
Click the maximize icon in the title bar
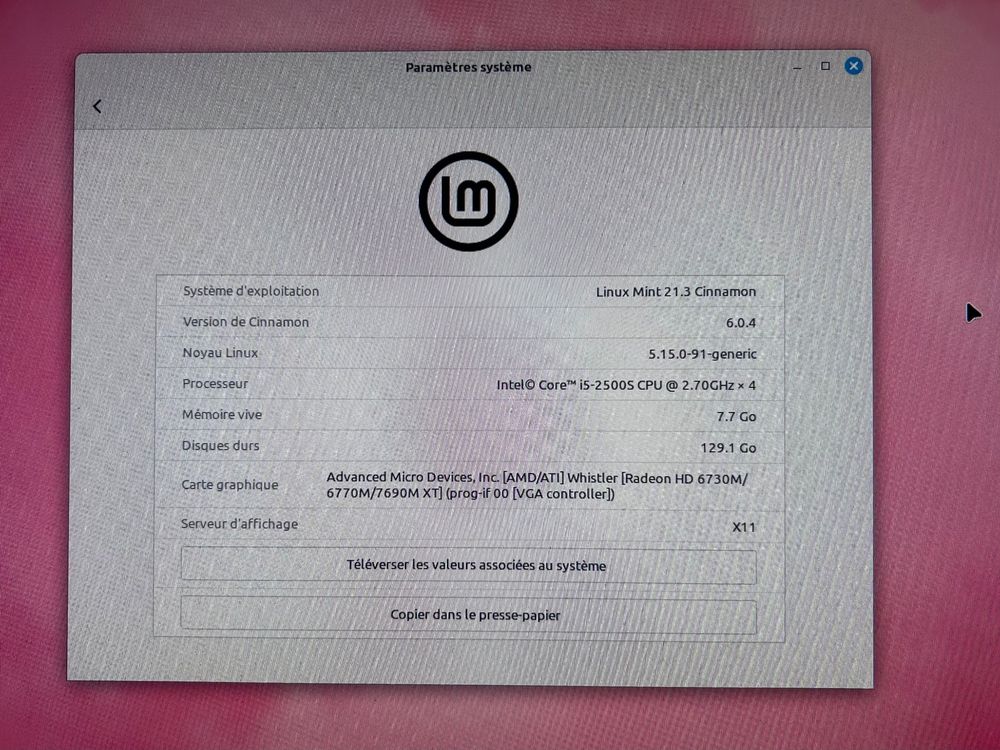824,66
